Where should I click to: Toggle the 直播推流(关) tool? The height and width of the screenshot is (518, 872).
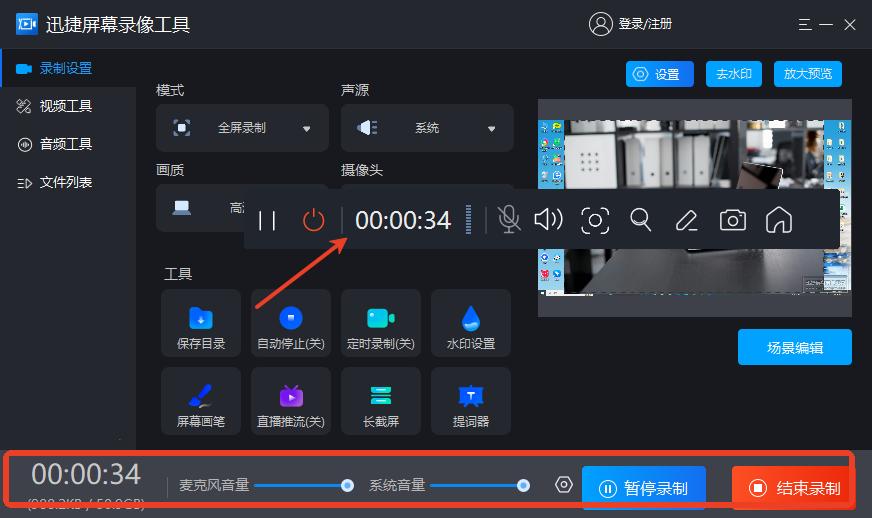tap(291, 401)
